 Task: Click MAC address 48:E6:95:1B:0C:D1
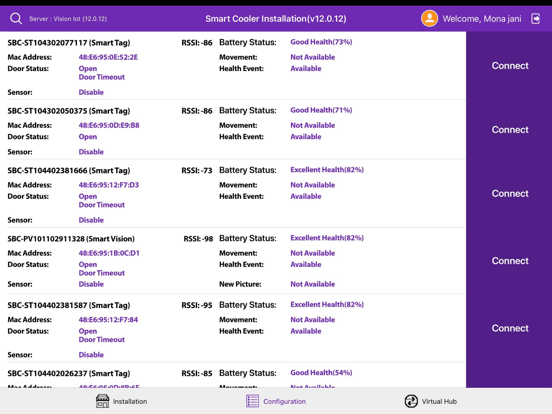[x=109, y=253]
